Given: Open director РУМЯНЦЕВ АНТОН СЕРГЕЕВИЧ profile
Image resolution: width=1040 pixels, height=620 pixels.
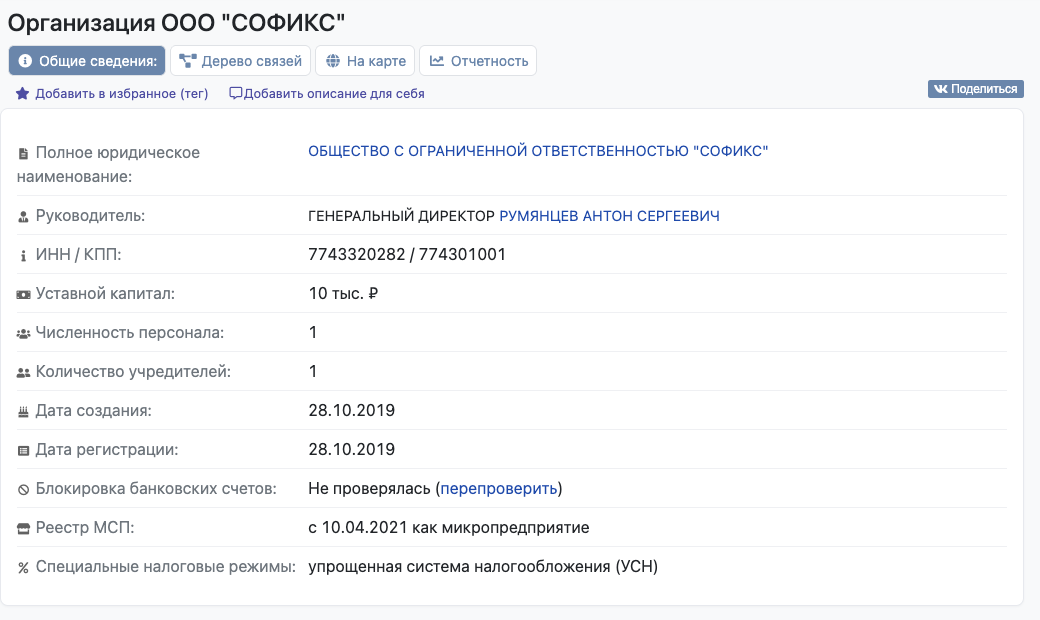Looking at the screenshot, I should [610, 216].
